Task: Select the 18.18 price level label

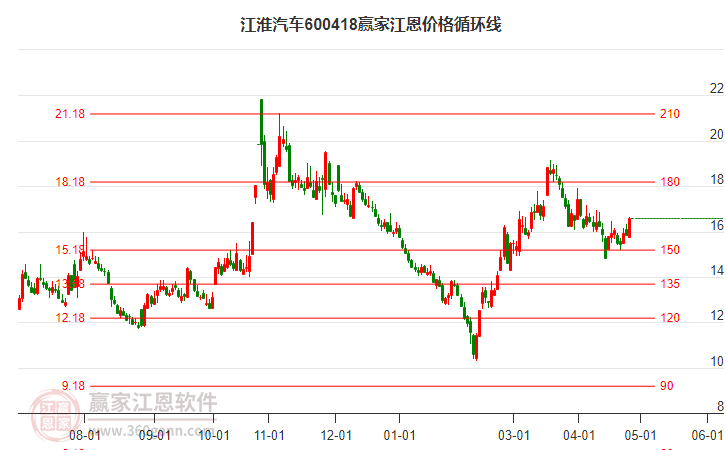Action: click(70, 181)
